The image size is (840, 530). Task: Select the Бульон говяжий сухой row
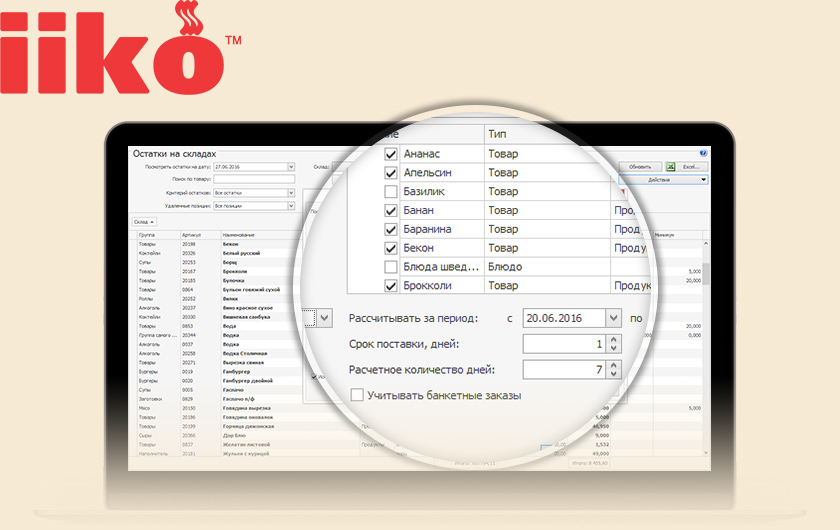[x=251, y=289]
